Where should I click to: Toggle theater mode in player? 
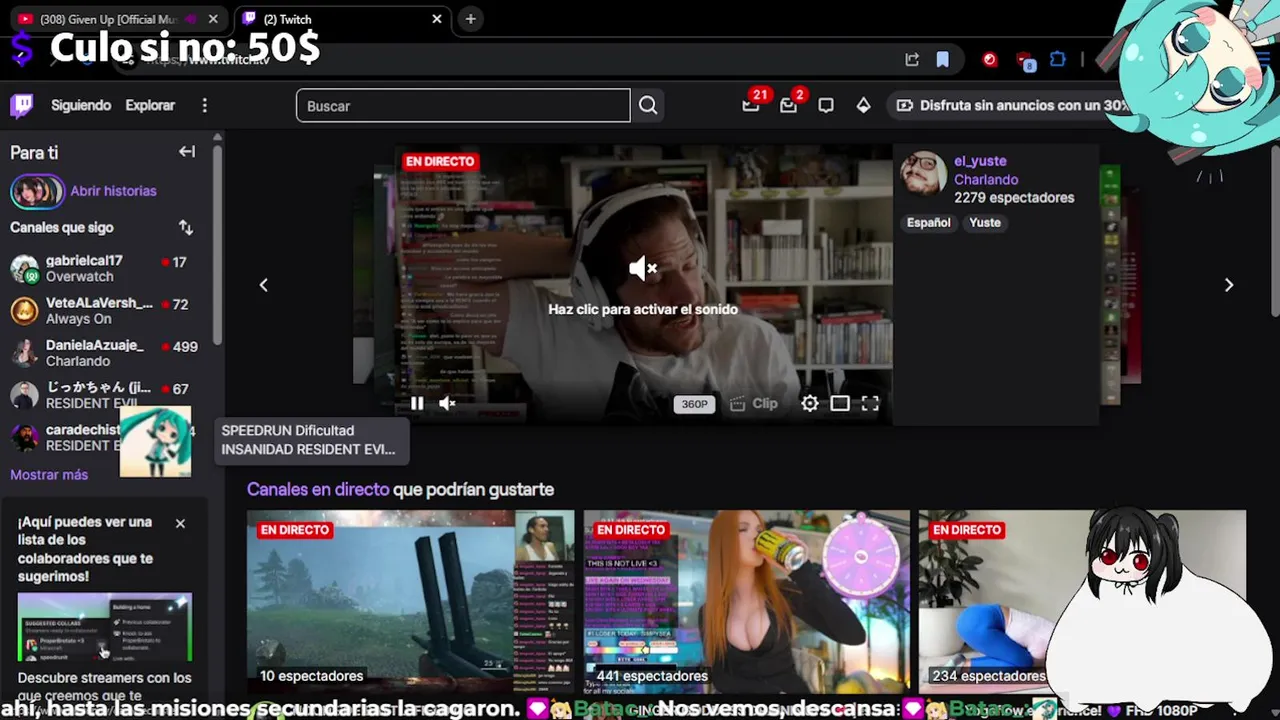point(840,403)
